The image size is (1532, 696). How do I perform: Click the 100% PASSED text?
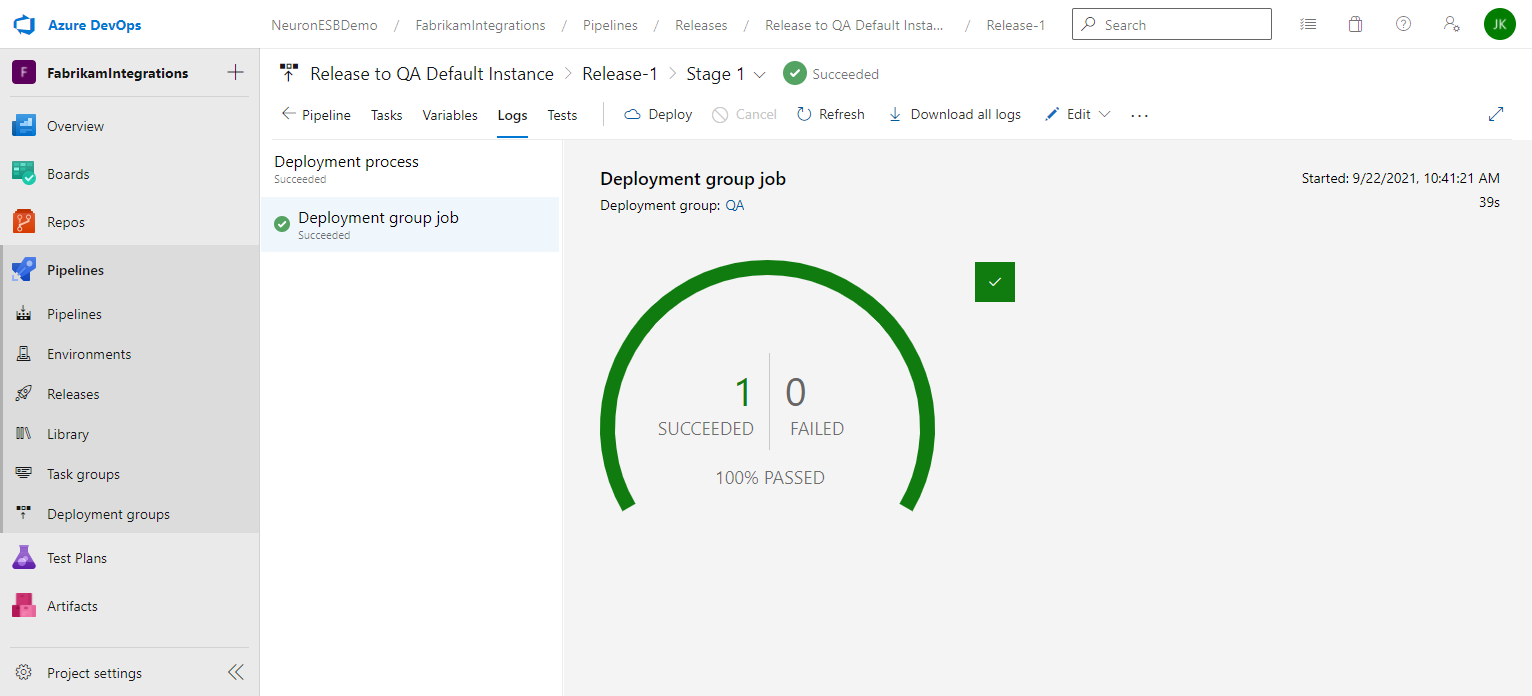click(x=770, y=478)
